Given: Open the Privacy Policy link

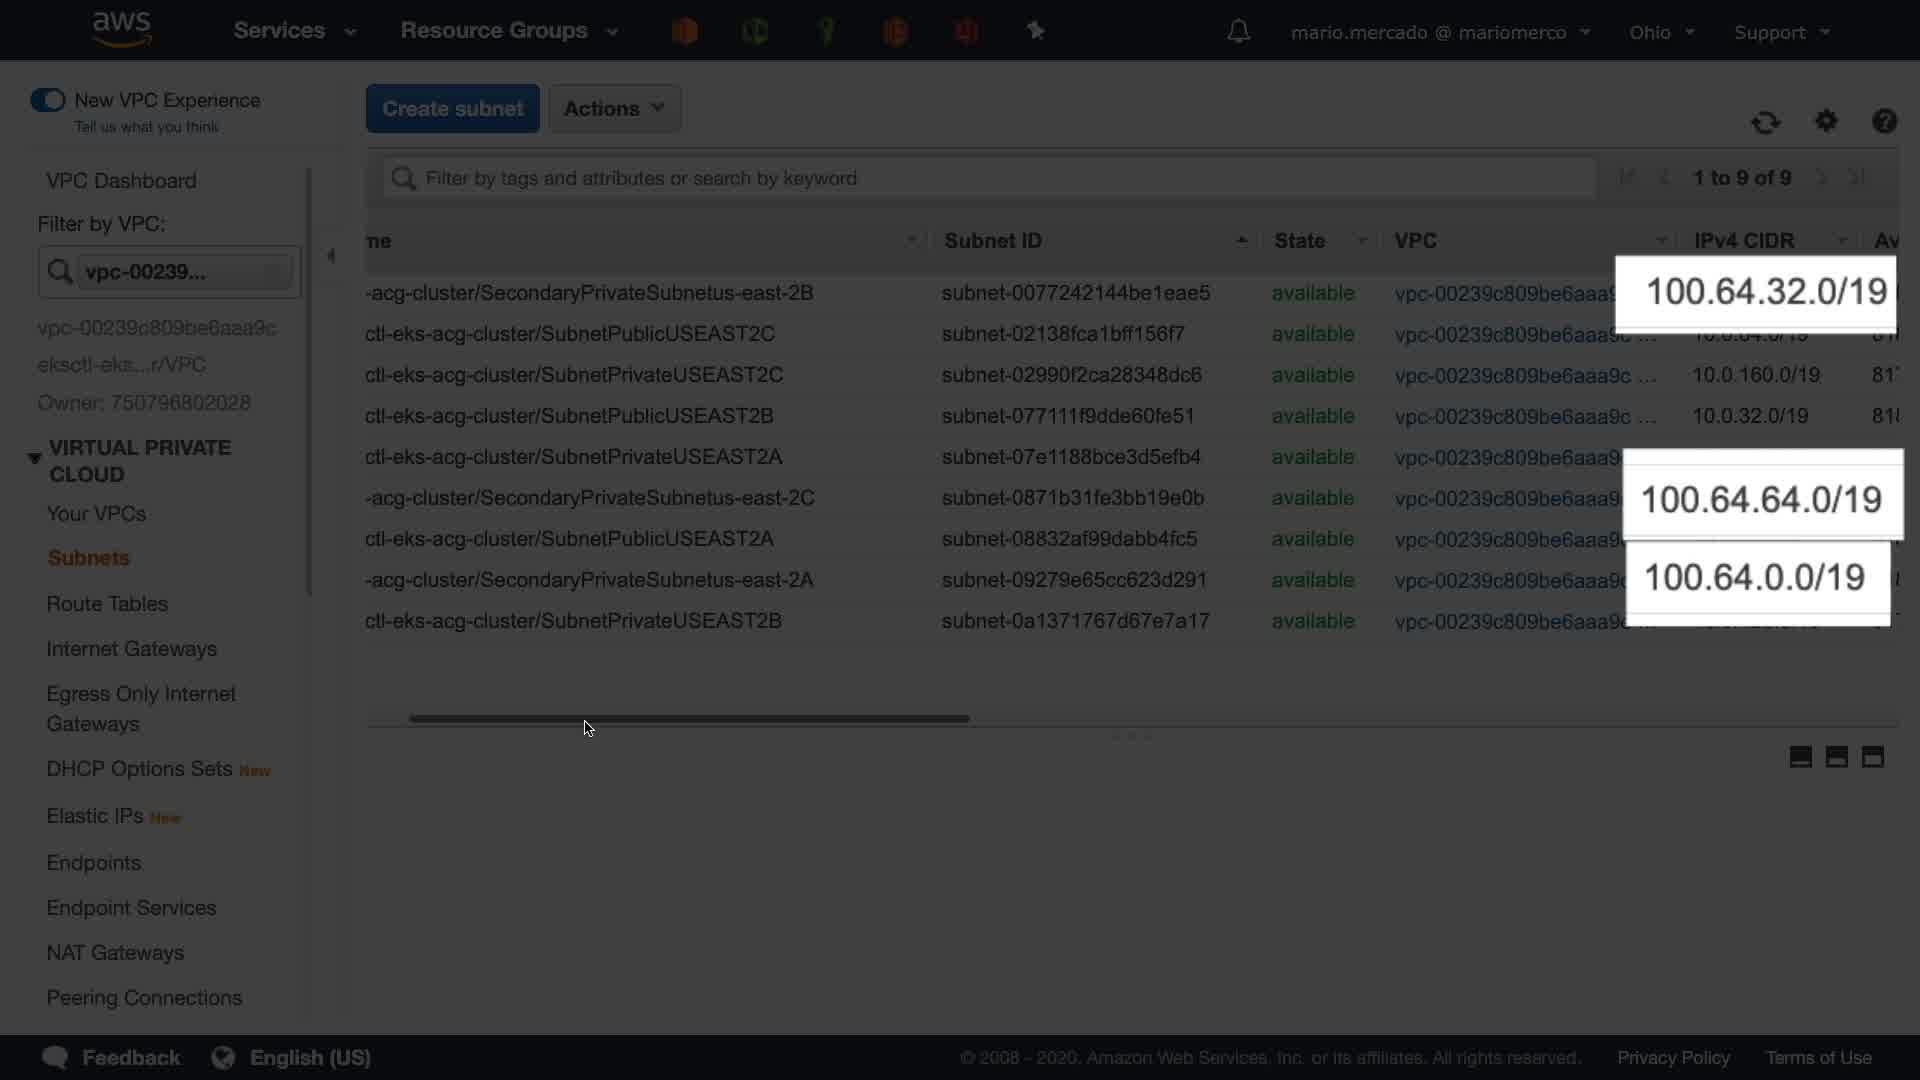Looking at the screenshot, I should point(1673,1057).
